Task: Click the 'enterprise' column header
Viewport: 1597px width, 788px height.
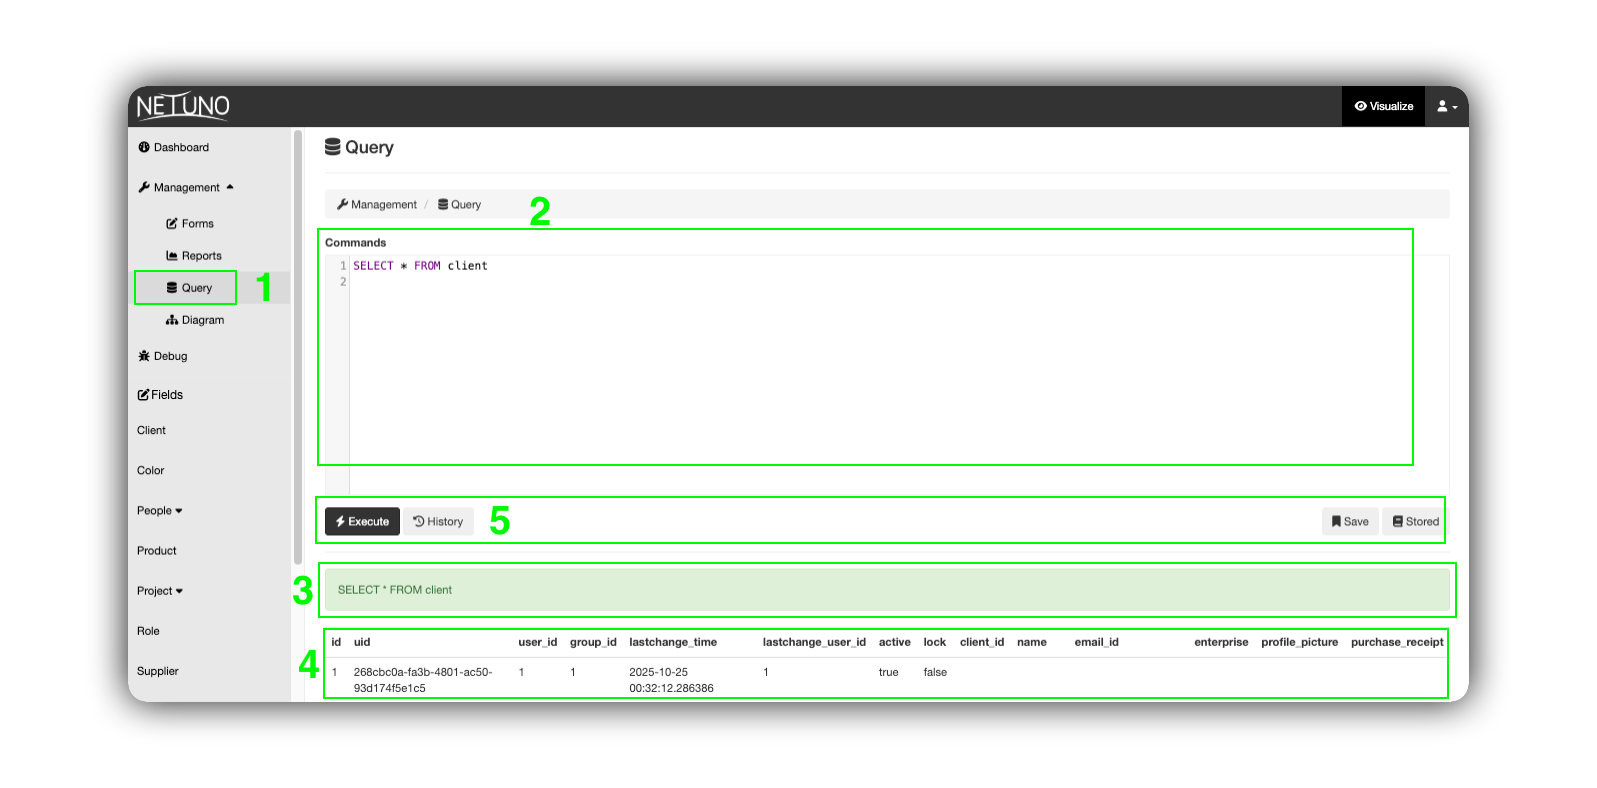Action: coord(1221,642)
